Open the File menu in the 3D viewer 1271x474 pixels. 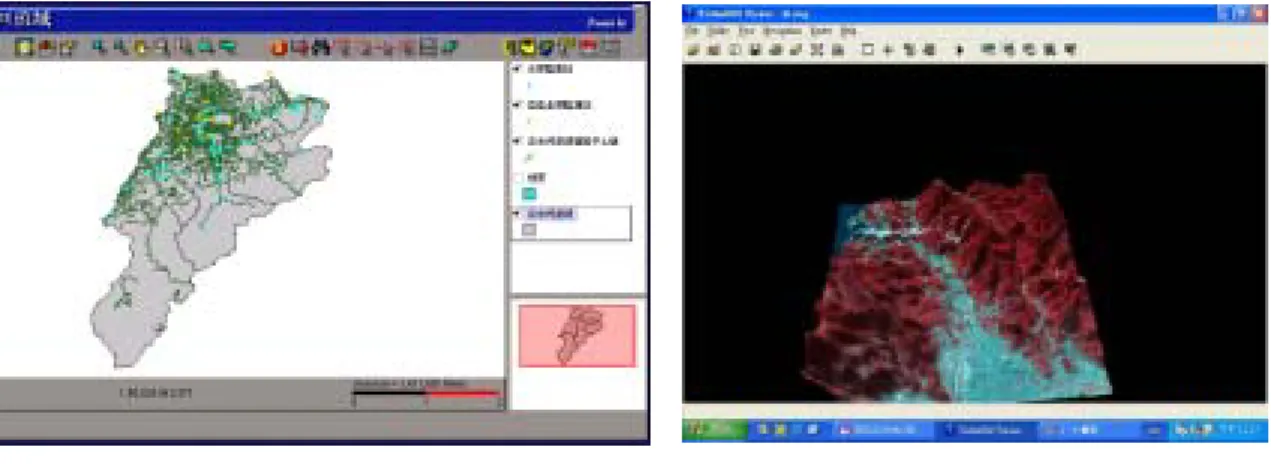pos(692,31)
